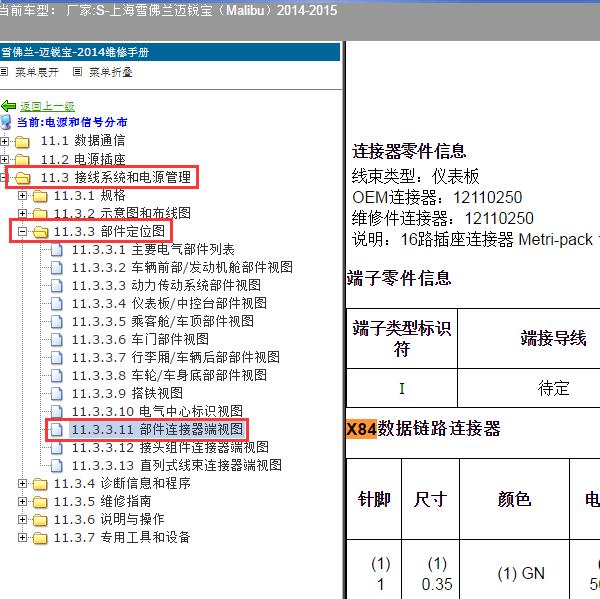Screen dimensions: 600x599
Task: Click page icon of 11.3.3.8 车轮/车身底部部件视图
Action: tap(57, 375)
